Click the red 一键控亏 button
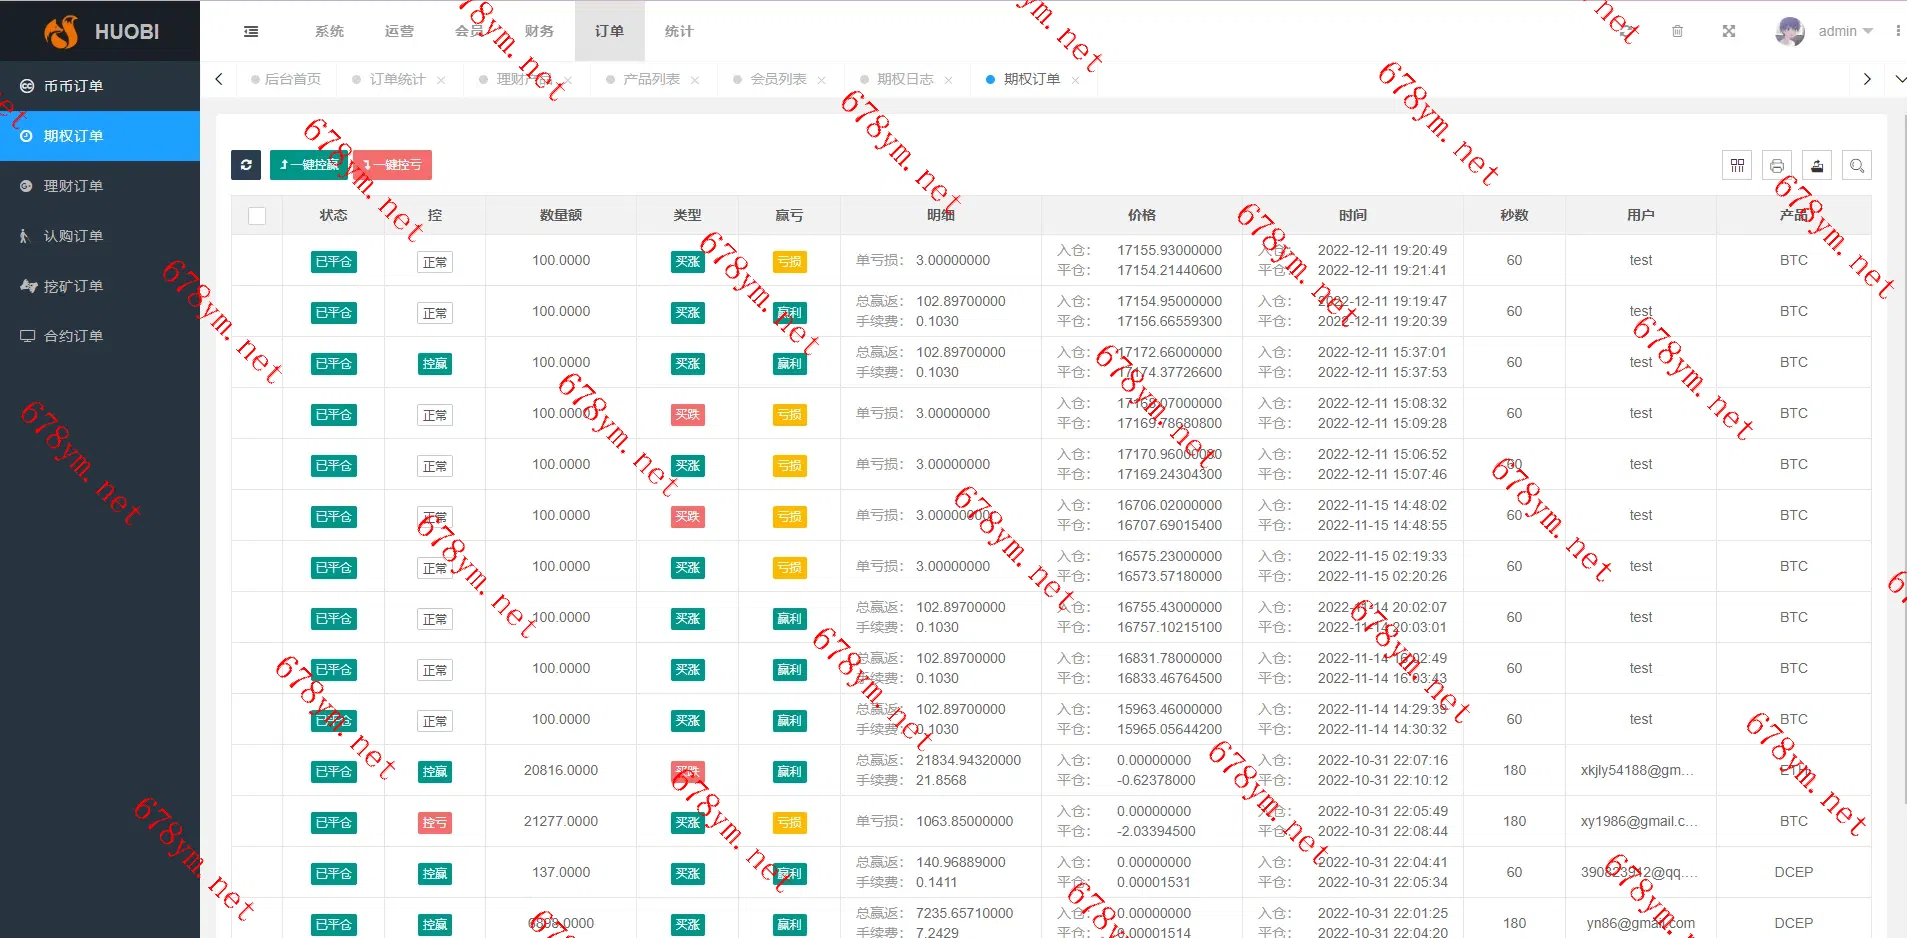The height and width of the screenshot is (938, 1907). click(392, 165)
